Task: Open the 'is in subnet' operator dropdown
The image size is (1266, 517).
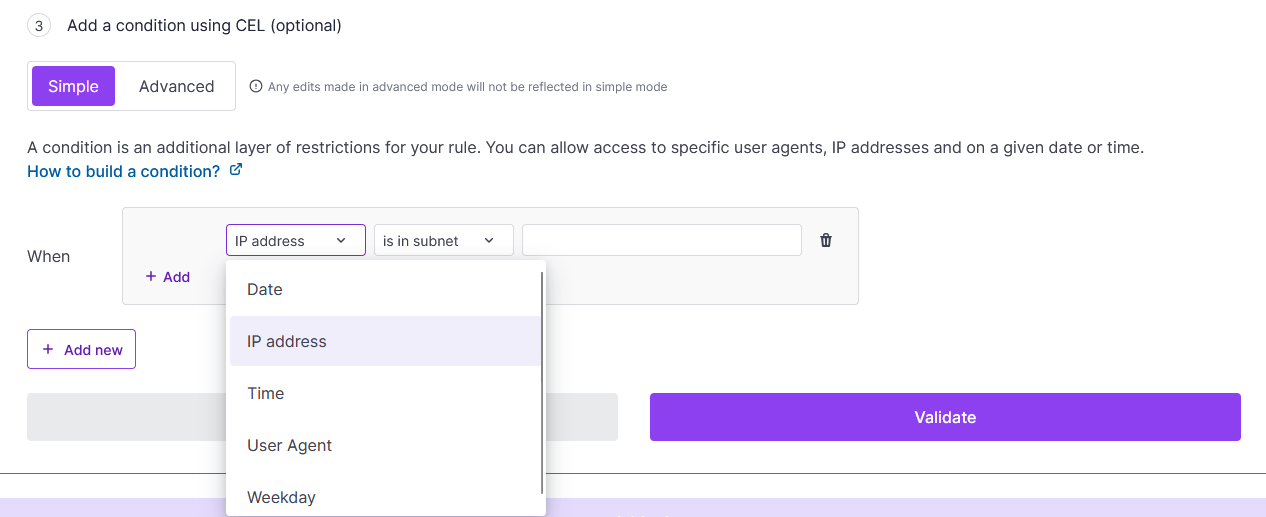Action: [x=444, y=240]
